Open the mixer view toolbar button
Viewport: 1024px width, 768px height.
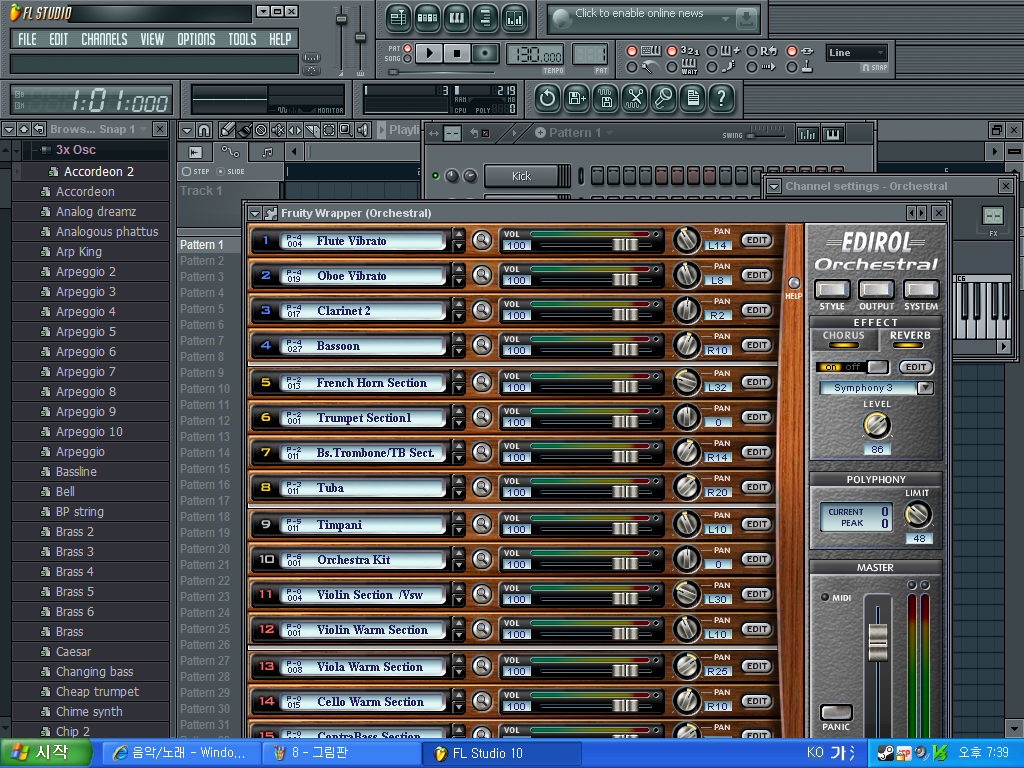515,18
